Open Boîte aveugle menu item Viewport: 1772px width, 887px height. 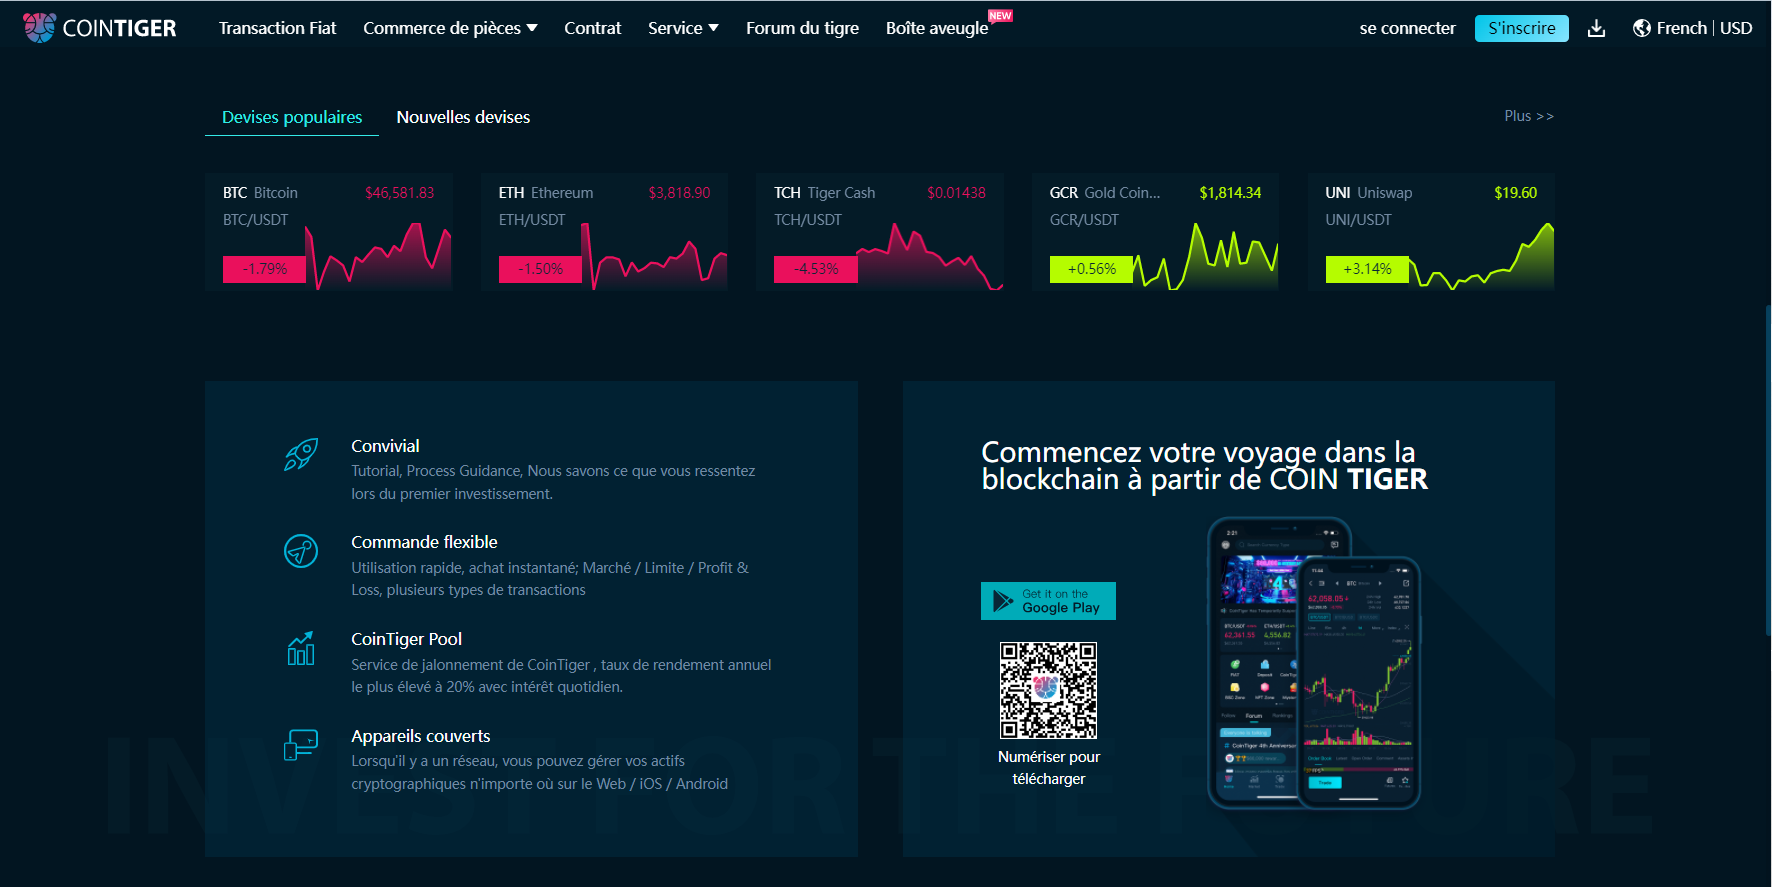point(937,28)
